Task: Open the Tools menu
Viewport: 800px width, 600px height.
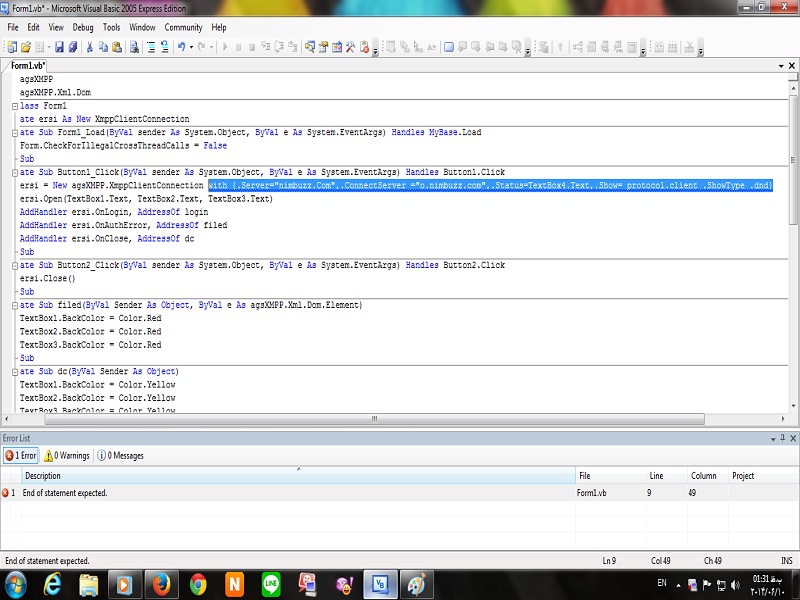Action: pos(111,28)
